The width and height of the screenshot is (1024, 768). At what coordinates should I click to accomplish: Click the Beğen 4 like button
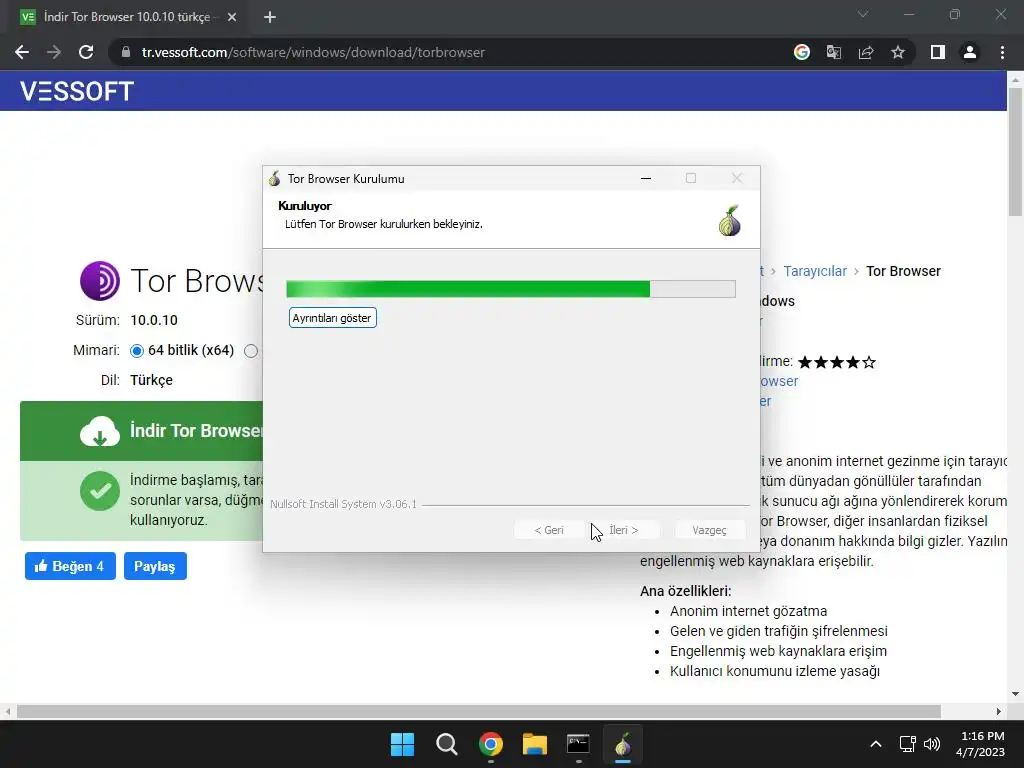[x=71, y=566]
